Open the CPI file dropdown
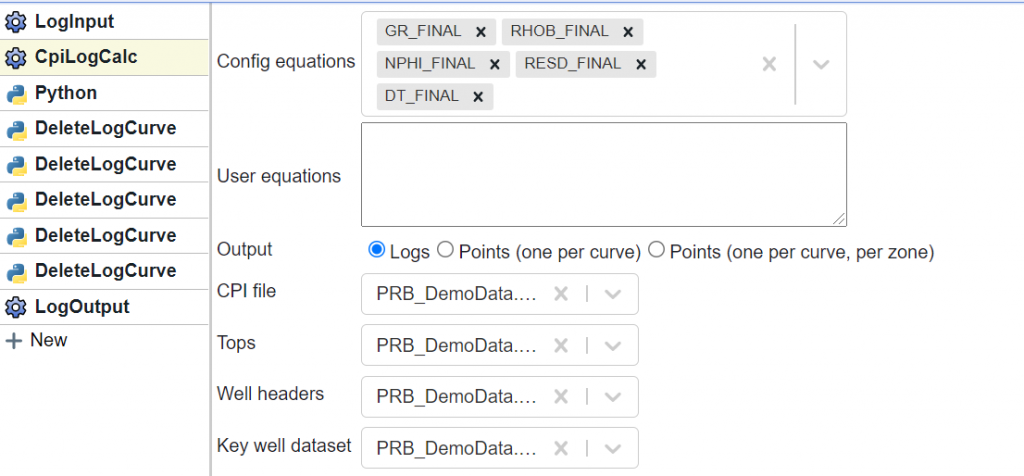Image resolution: width=1024 pixels, height=476 pixels. [613, 294]
